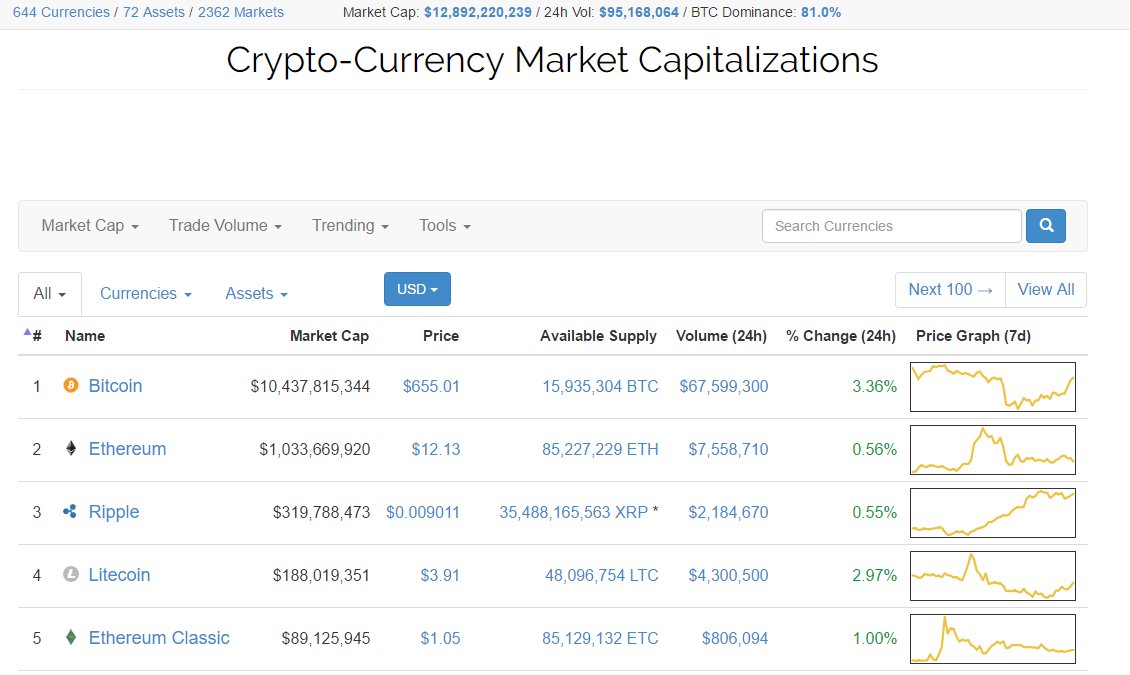Viewport: 1130px width, 675px height.
Task: Sort by Volume (24h) column header
Action: 721,336
